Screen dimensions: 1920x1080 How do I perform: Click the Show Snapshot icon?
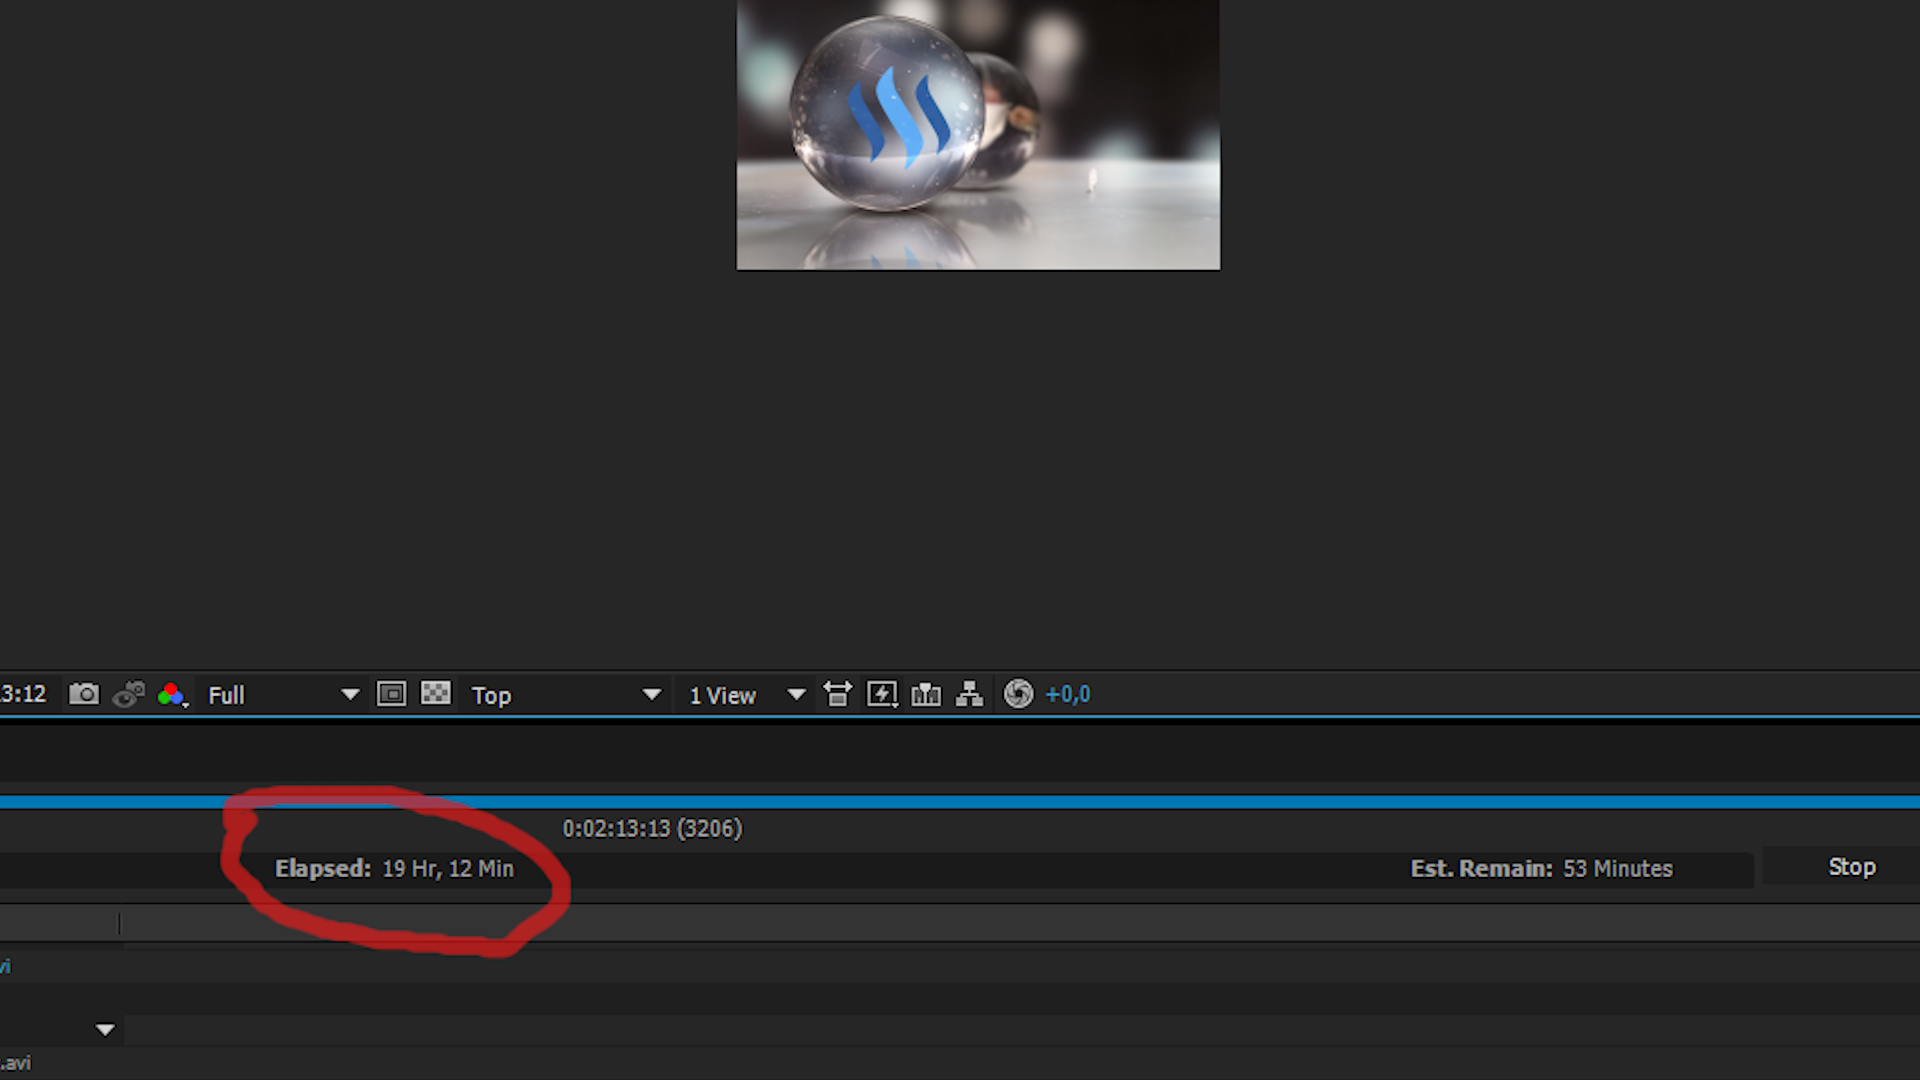[129, 694]
